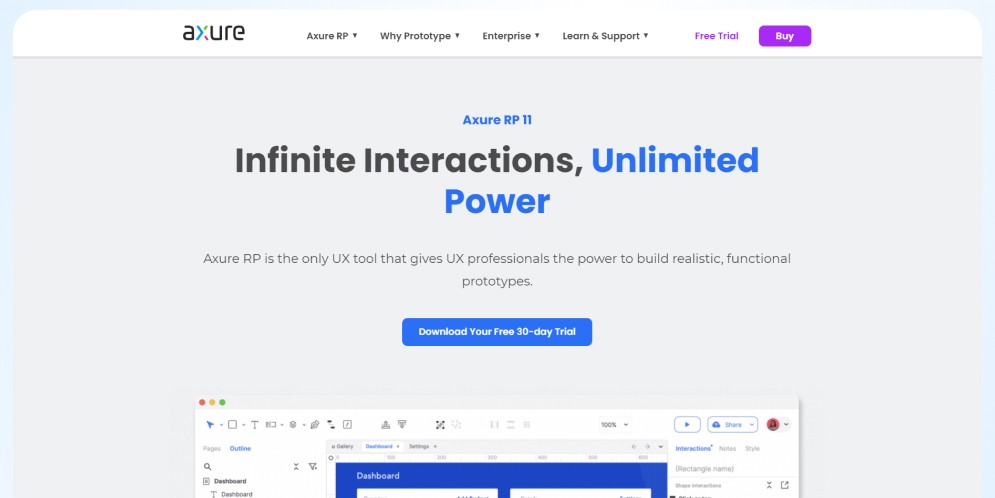Image resolution: width=995 pixels, height=498 pixels.
Task: Click the Preview play button
Action: point(687,424)
